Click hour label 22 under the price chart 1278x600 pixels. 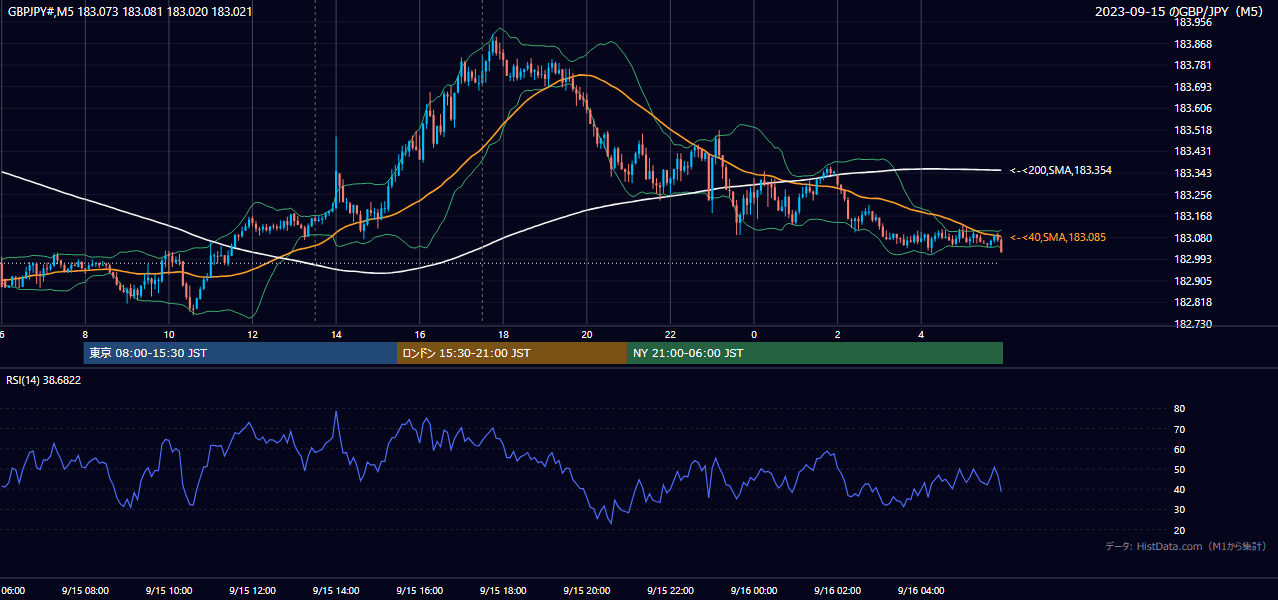coord(670,334)
